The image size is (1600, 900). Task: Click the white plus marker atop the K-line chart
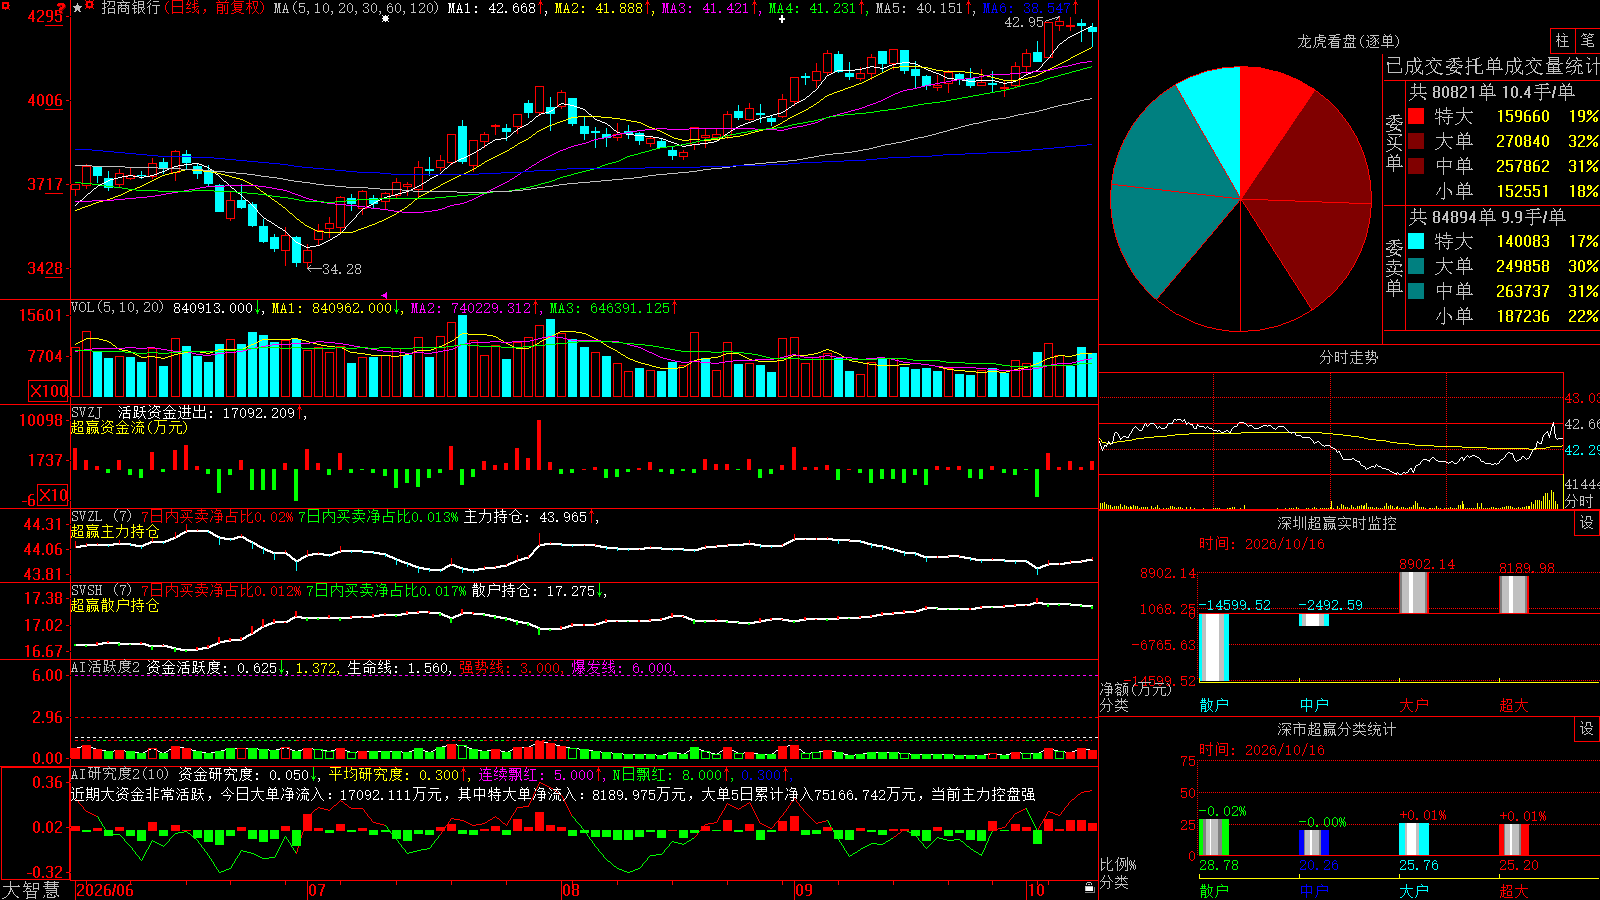point(782,18)
